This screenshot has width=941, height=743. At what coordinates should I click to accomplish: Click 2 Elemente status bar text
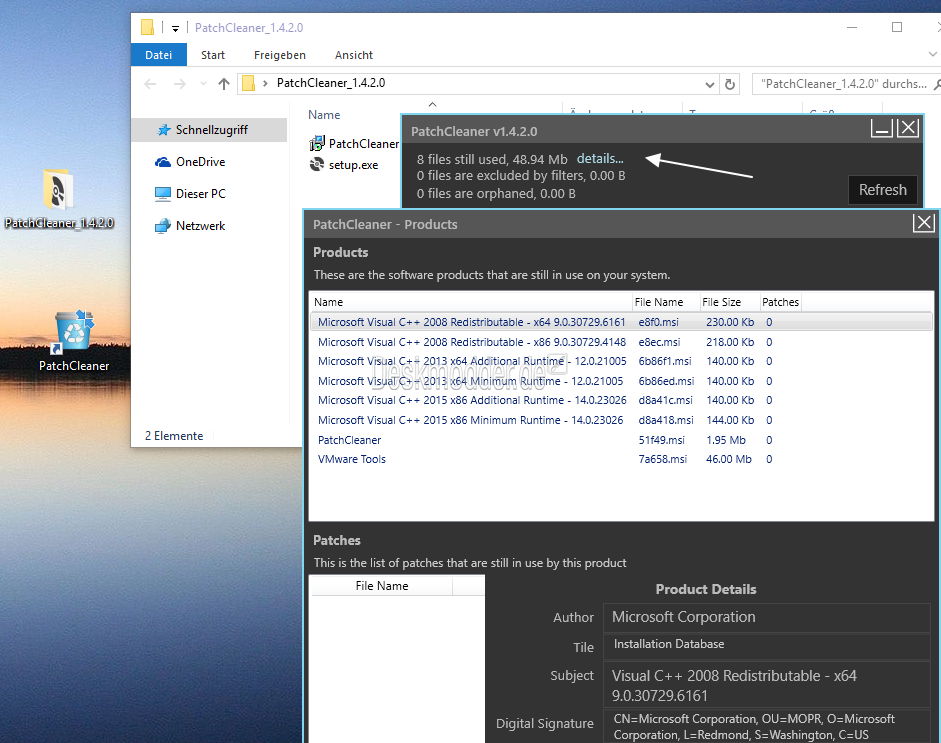click(174, 436)
